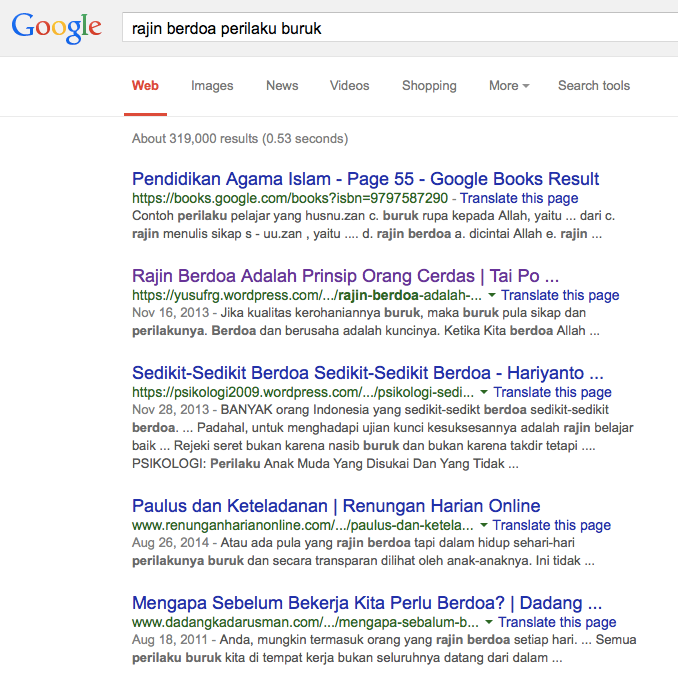
Task: Open 'Mengapa Sebelum Bekerja Kita Perlu Berdoa?' result
Action: [367, 602]
